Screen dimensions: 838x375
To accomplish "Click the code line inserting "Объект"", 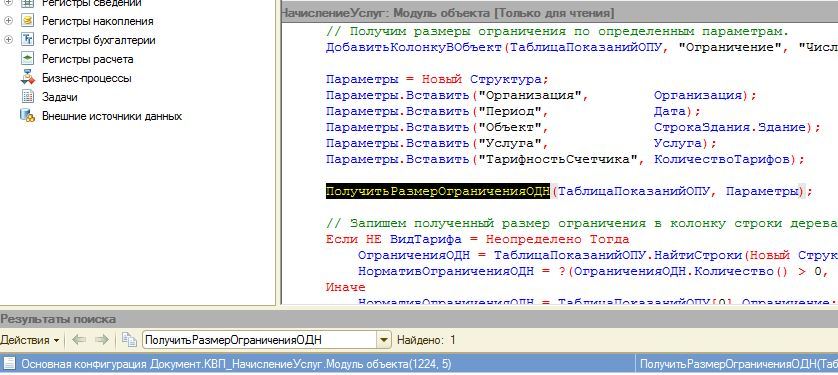I will pos(573,127).
